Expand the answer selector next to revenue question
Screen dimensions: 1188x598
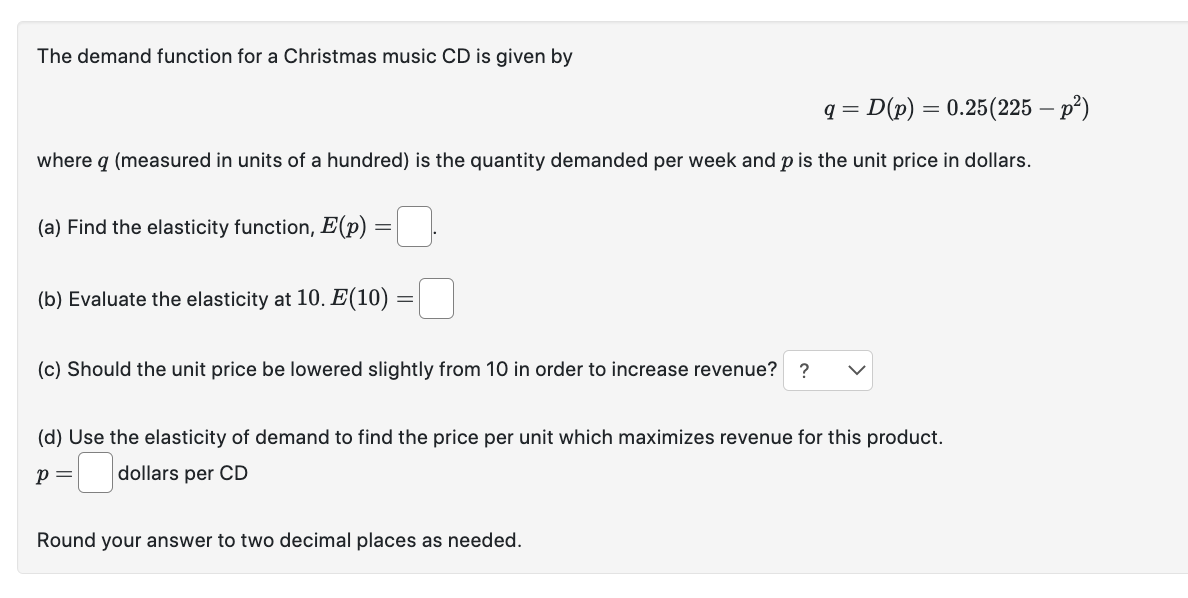(x=828, y=370)
